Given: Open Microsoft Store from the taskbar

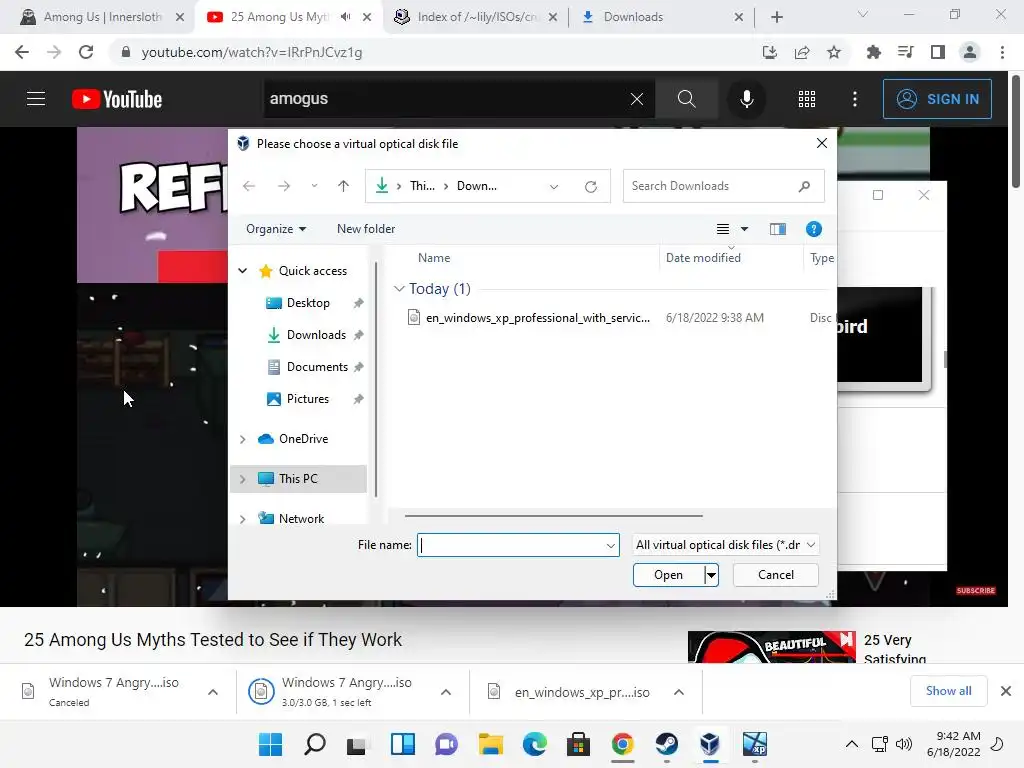Looking at the screenshot, I should [x=578, y=744].
